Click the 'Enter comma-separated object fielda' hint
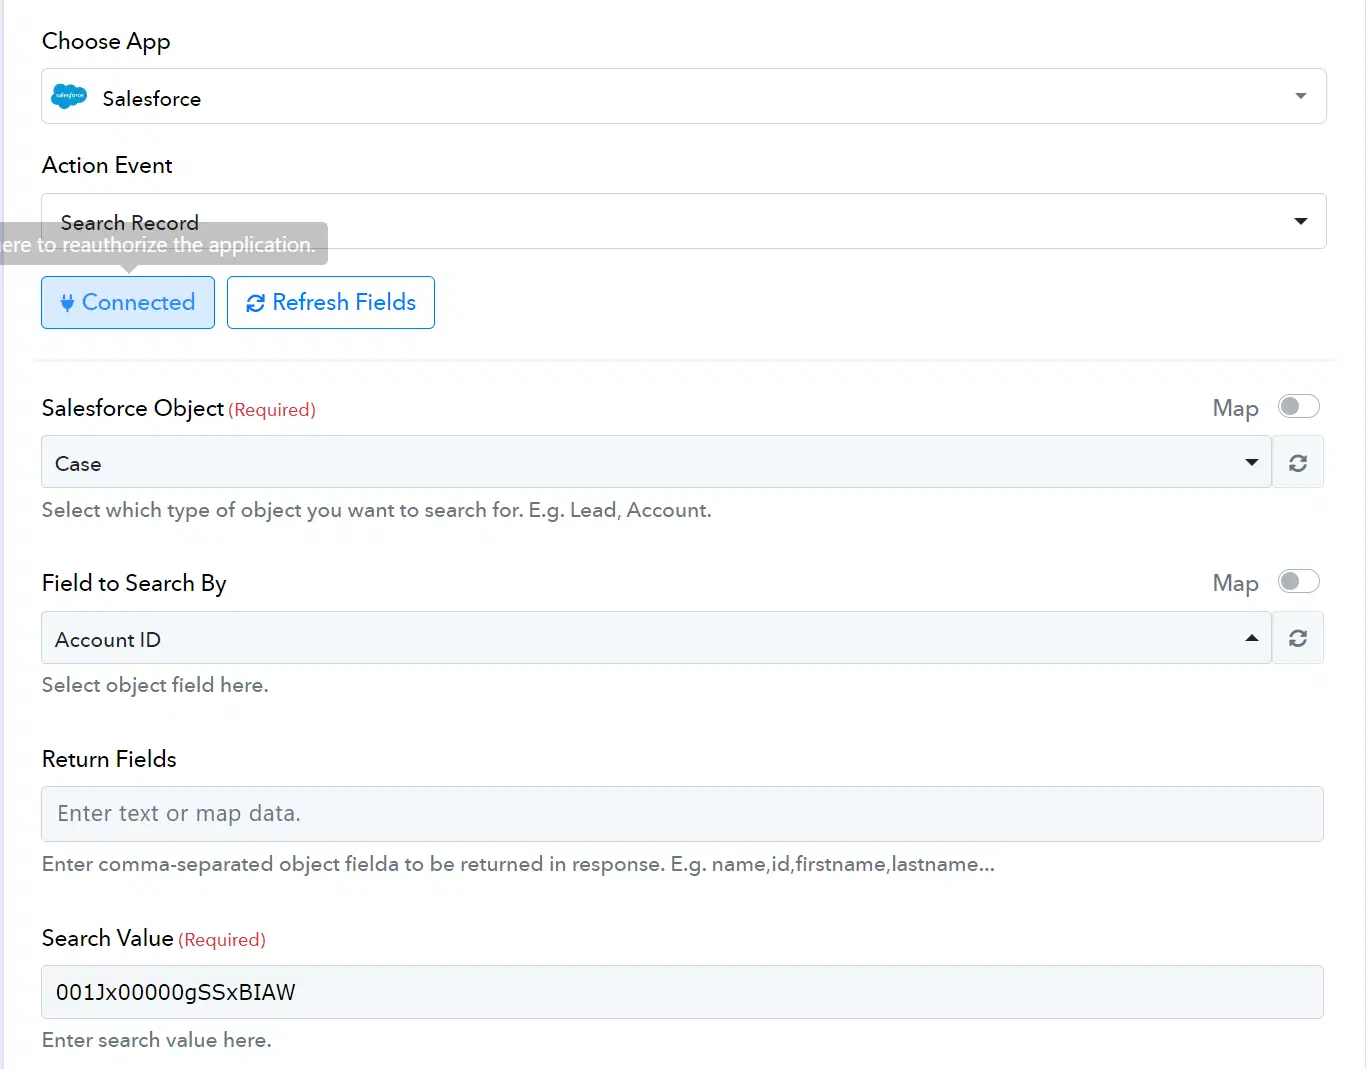Image resolution: width=1366 pixels, height=1069 pixels. [518, 864]
